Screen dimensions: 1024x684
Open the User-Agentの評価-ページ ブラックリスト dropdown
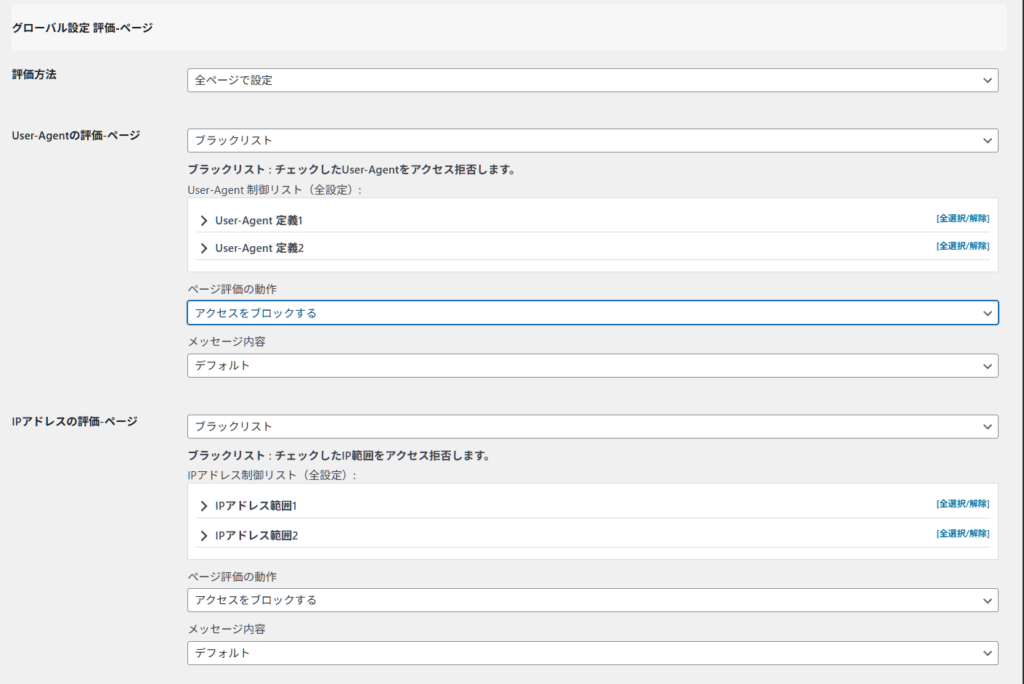click(592, 141)
